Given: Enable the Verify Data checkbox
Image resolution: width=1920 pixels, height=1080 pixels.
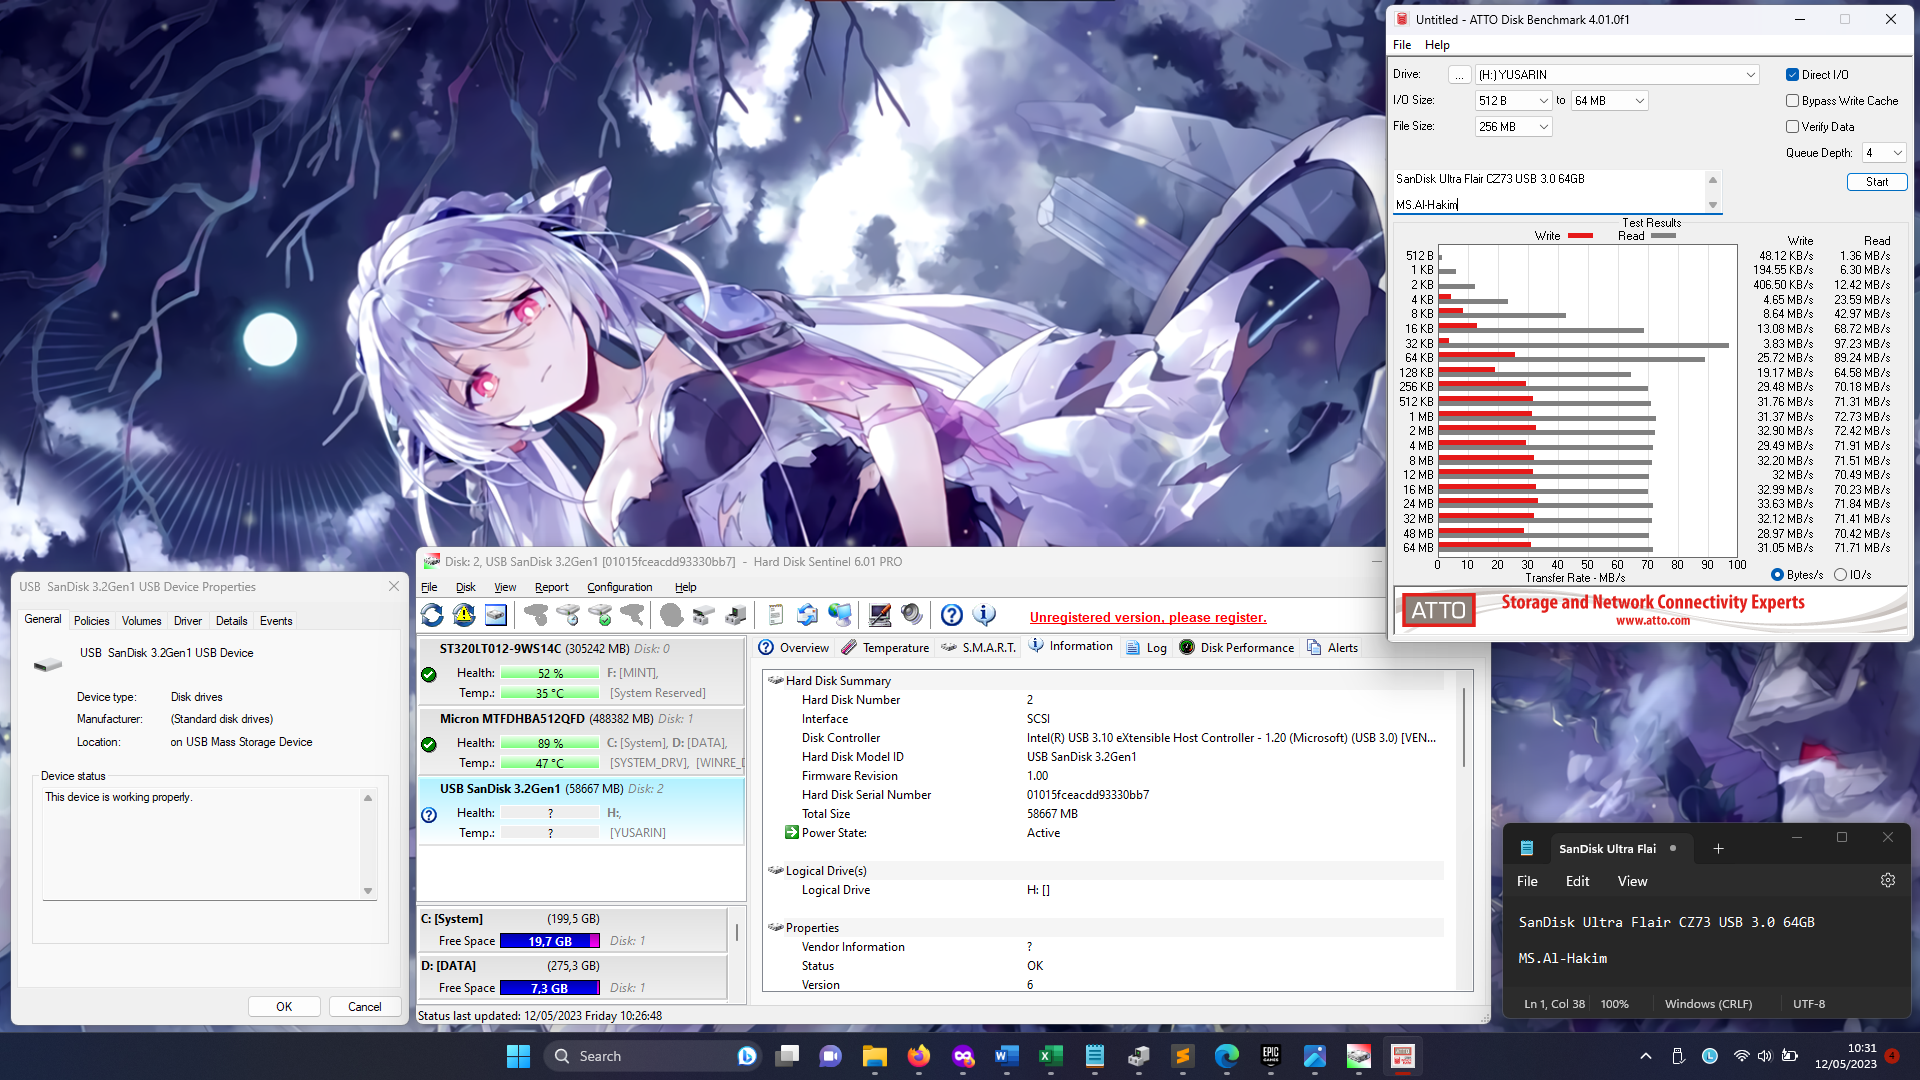Looking at the screenshot, I should click(x=1792, y=127).
